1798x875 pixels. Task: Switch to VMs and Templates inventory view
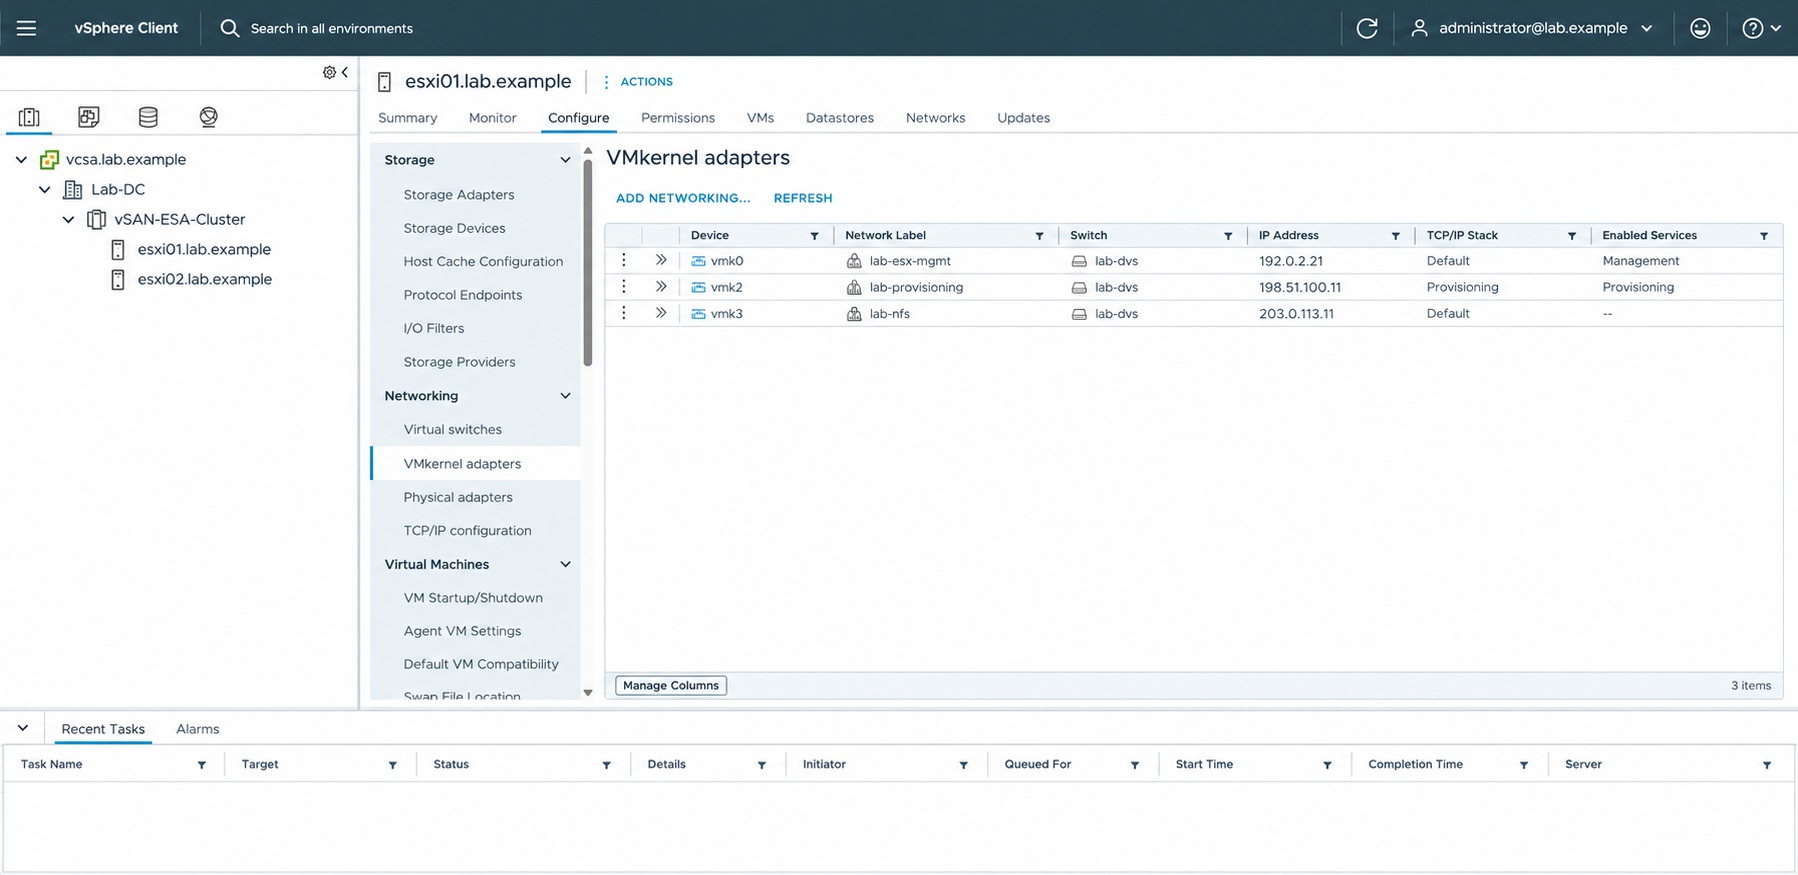[89, 117]
